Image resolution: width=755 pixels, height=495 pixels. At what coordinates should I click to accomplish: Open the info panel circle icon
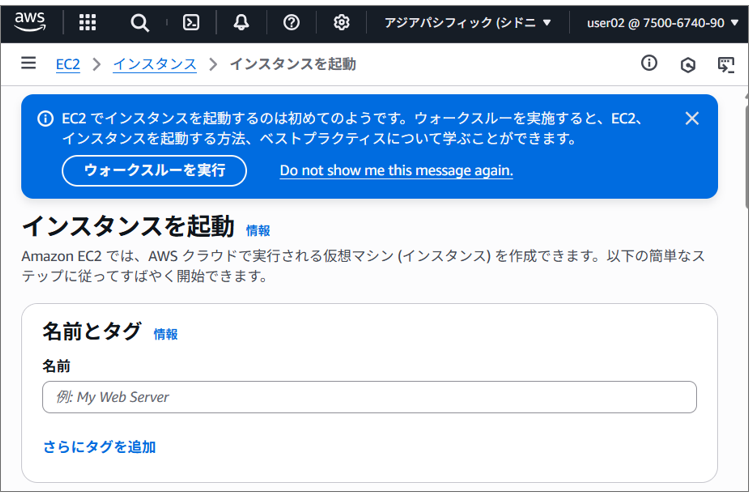click(649, 63)
